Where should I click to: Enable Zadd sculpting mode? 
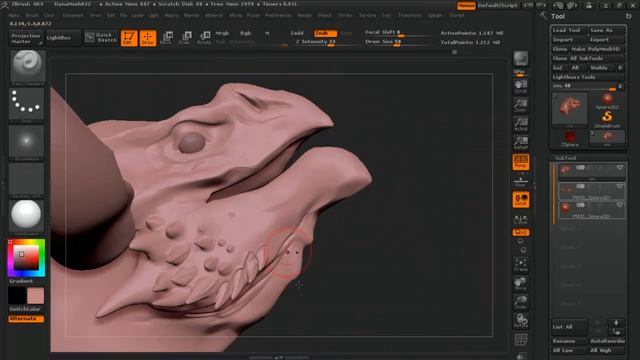297,33
